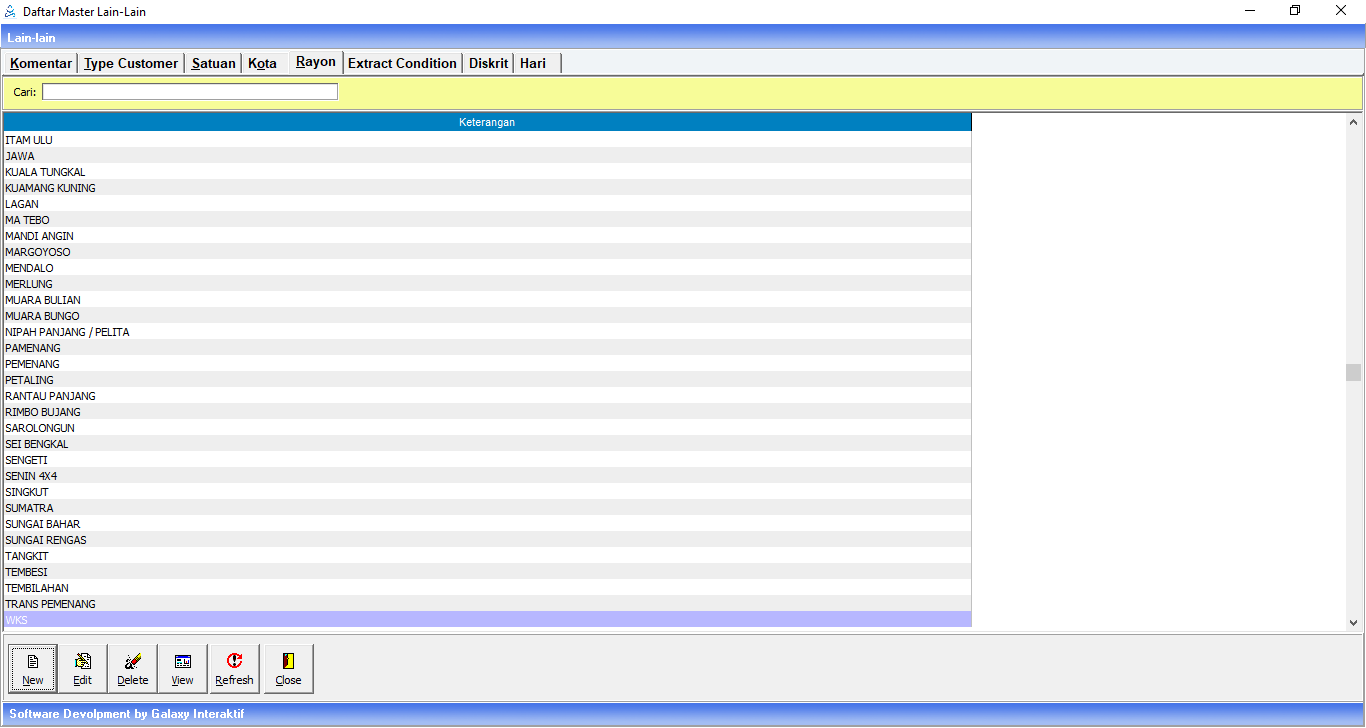Image resolution: width=1366 pixels, height=728 pixels.
Task: Click the scroll up arrow of list
Action: 1353,122
